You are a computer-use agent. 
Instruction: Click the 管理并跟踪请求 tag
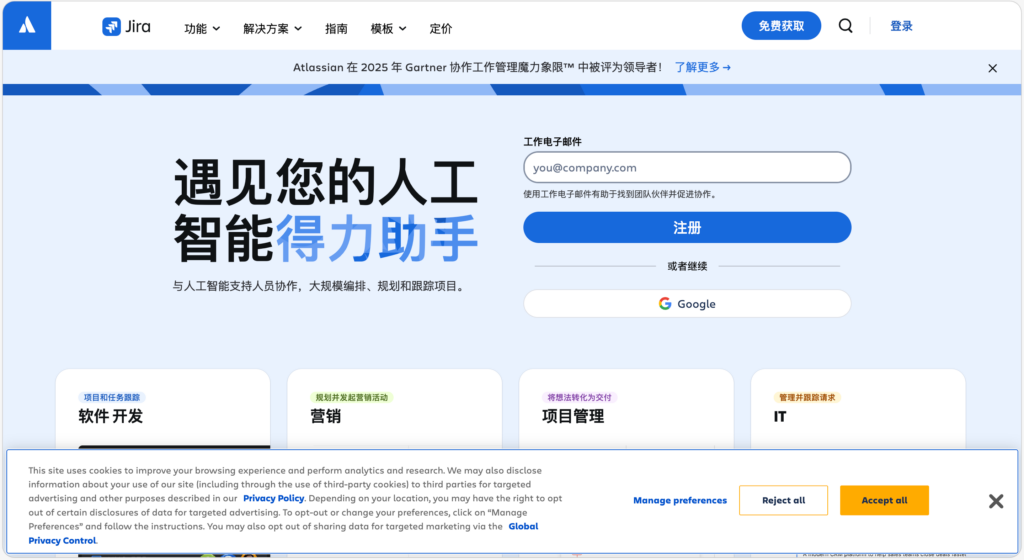(x=807, y=397)
